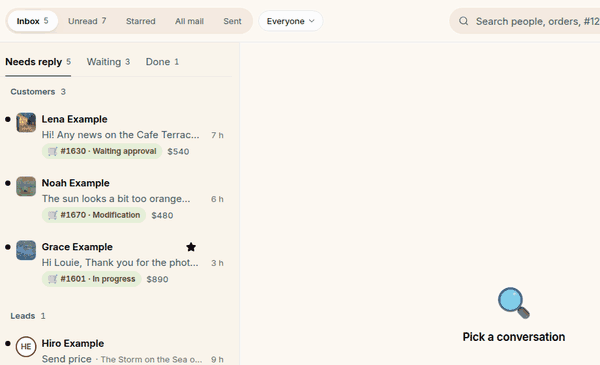600x365 pixels.
Task: Open the Grace Example conversation name
Action: tap(77, 247)
